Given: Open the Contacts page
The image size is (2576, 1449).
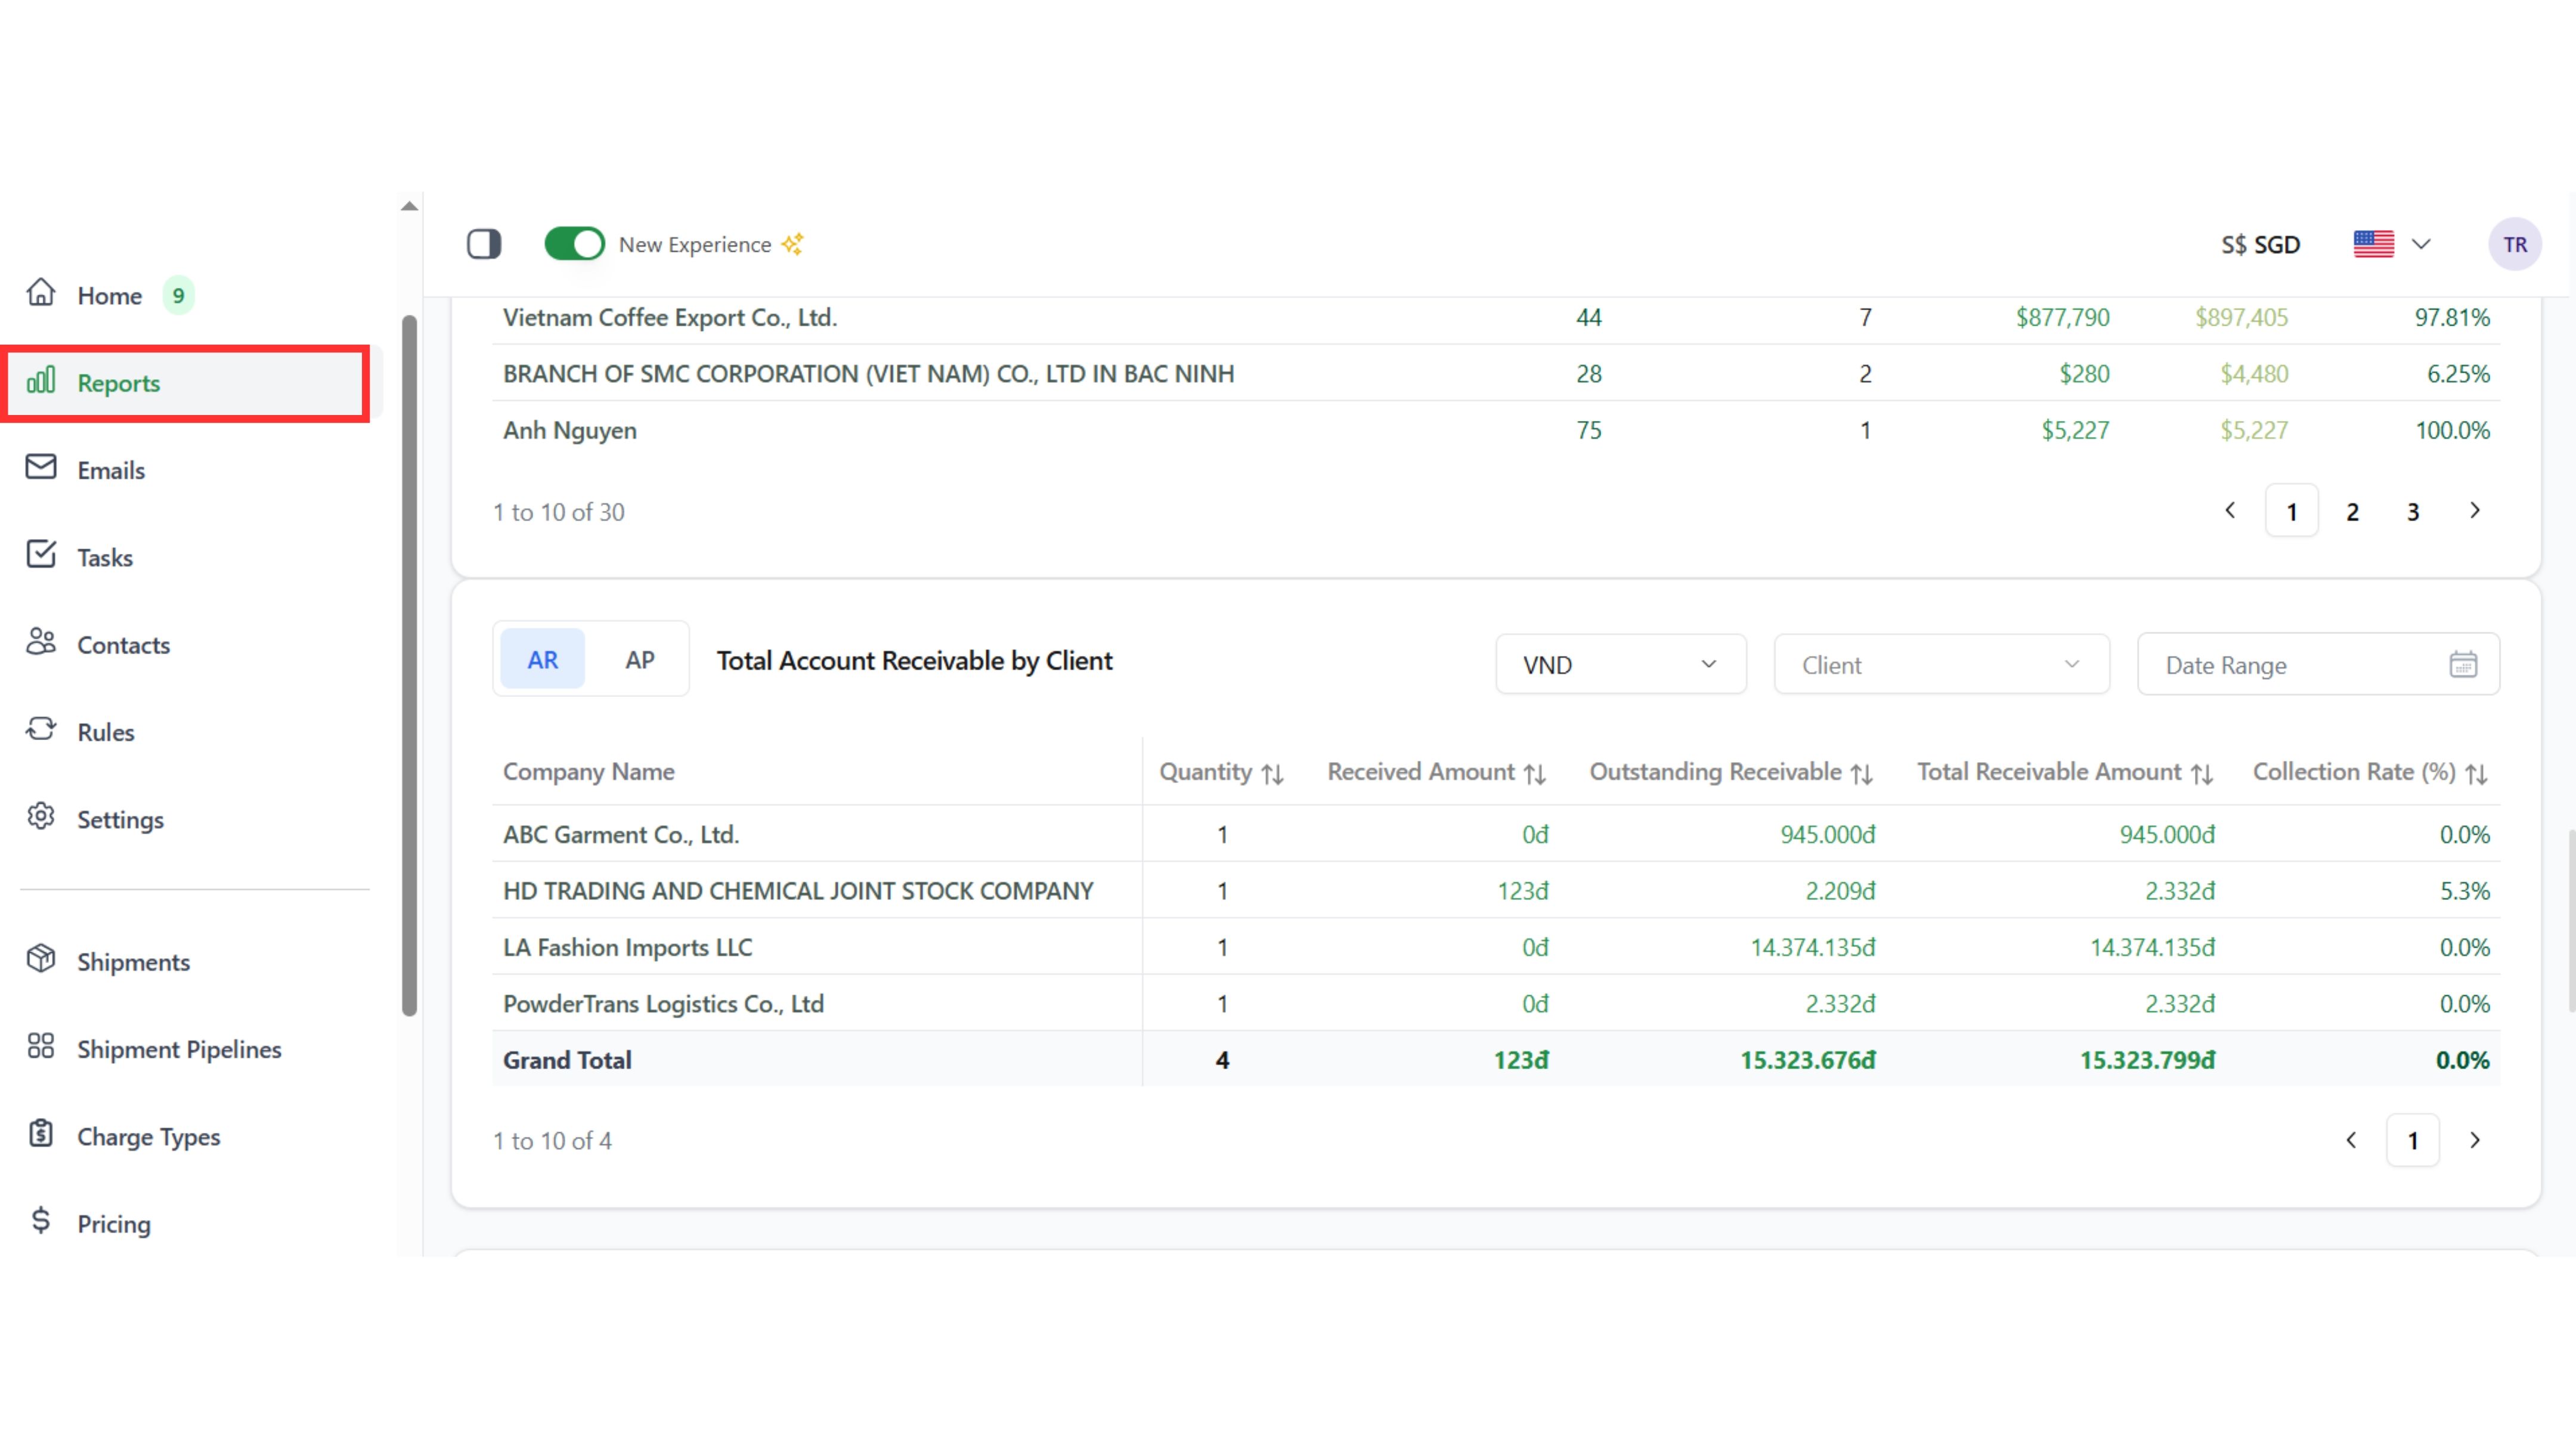Looking at the screenshot, I should point(123,645).
